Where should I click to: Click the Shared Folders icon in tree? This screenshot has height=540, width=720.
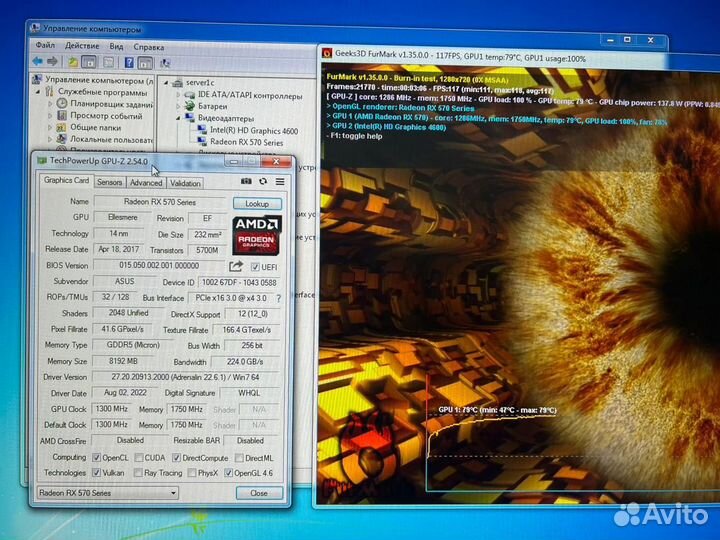coord(62,127)
